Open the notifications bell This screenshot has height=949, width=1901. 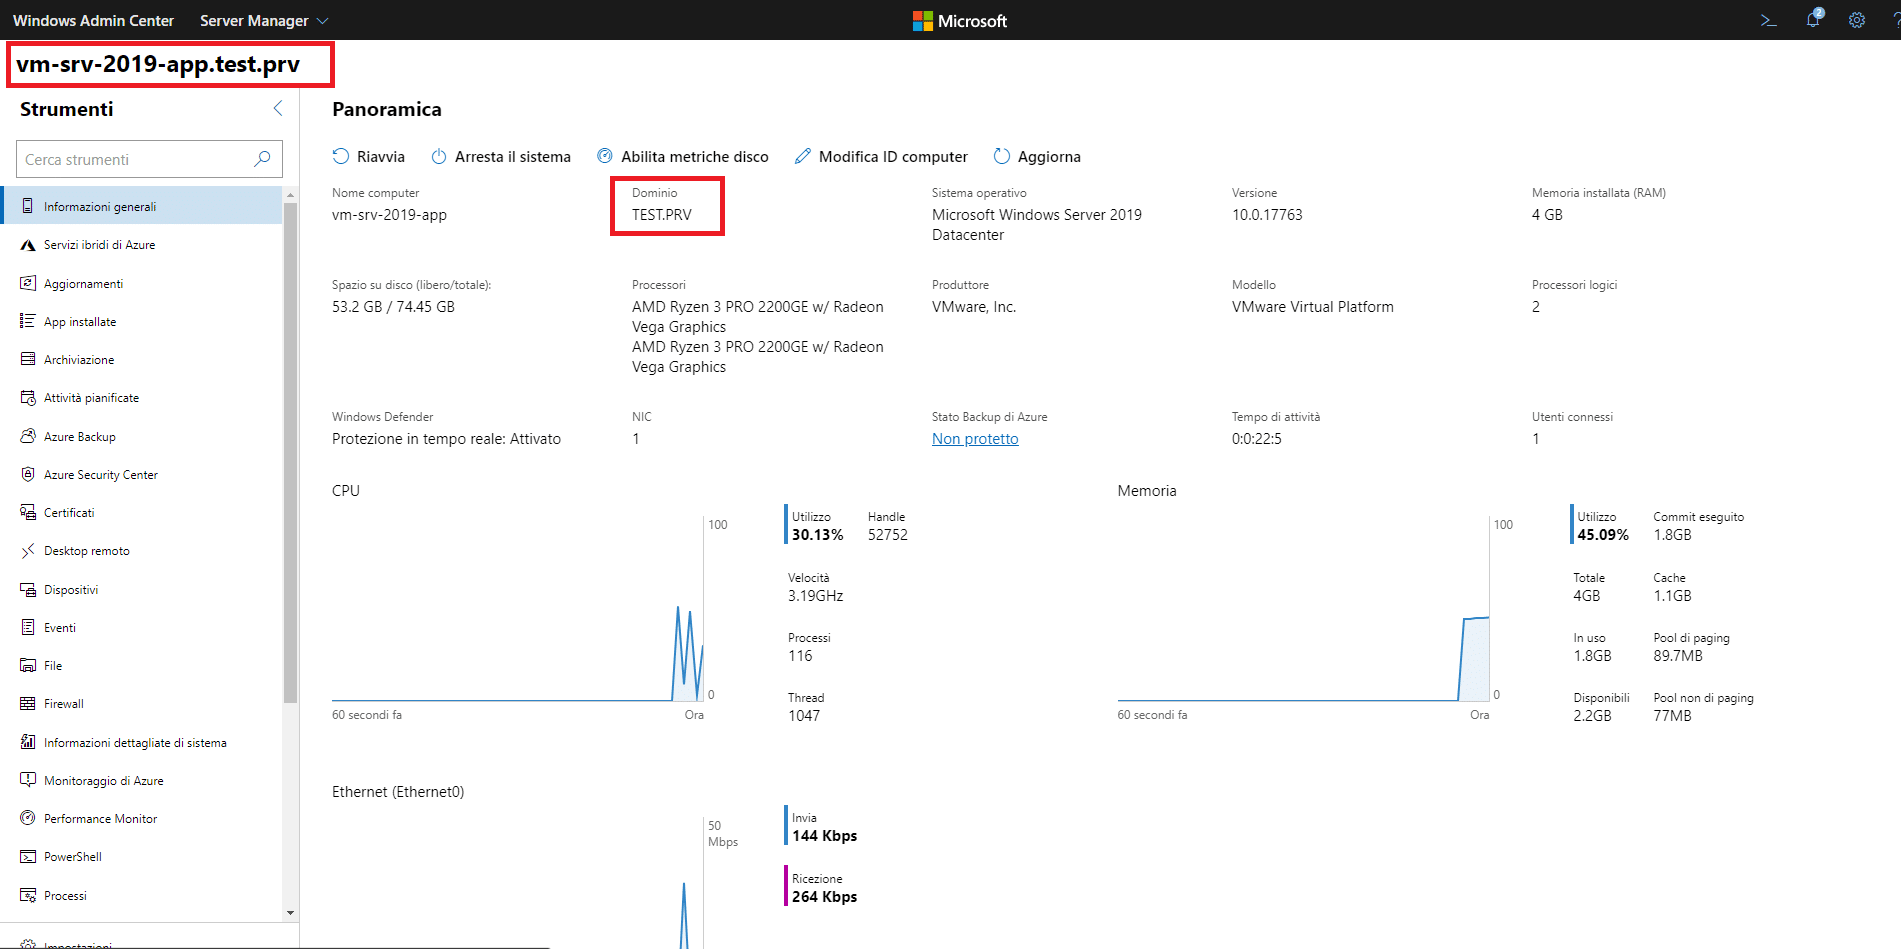click(x=1813, y=19)
